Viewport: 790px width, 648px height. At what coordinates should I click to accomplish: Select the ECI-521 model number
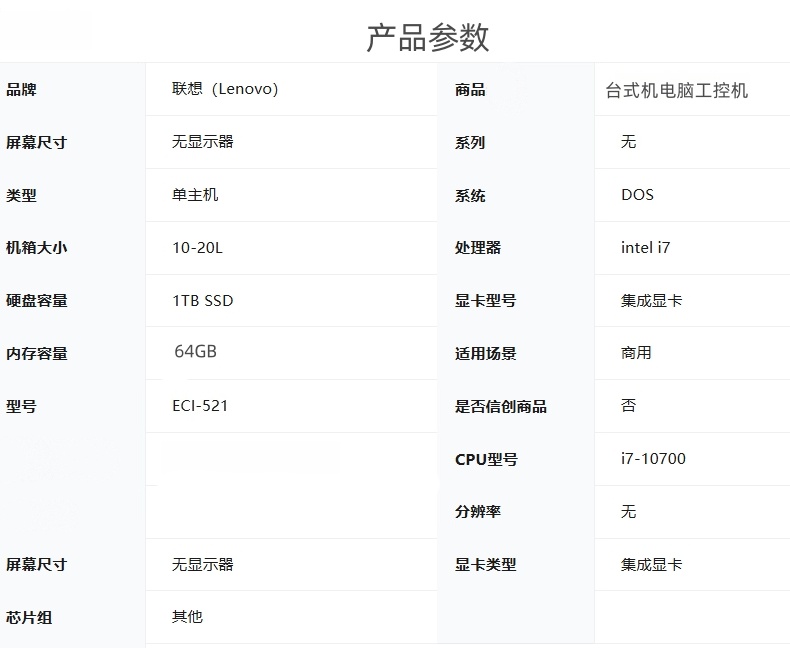click(x=200, y=406)
